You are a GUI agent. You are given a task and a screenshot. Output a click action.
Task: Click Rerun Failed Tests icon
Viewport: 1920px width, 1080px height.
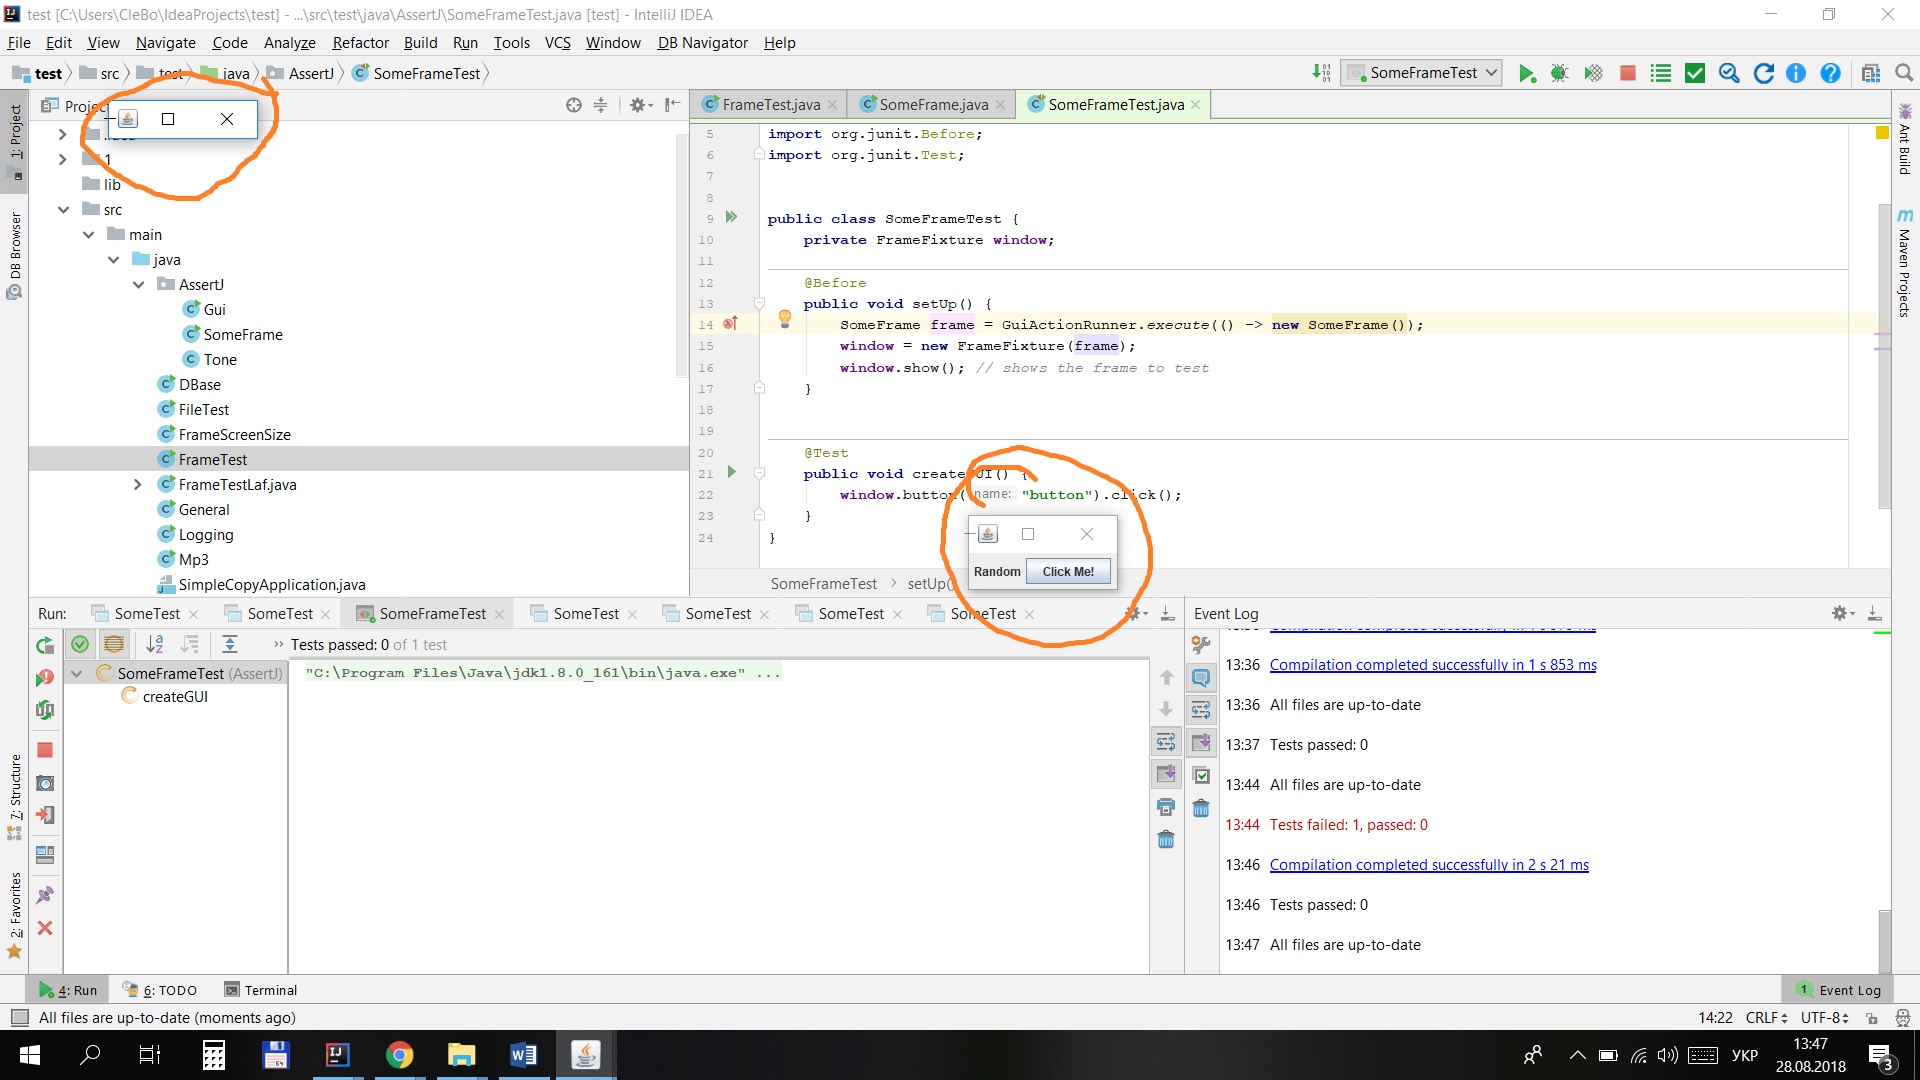pos(45,678)
